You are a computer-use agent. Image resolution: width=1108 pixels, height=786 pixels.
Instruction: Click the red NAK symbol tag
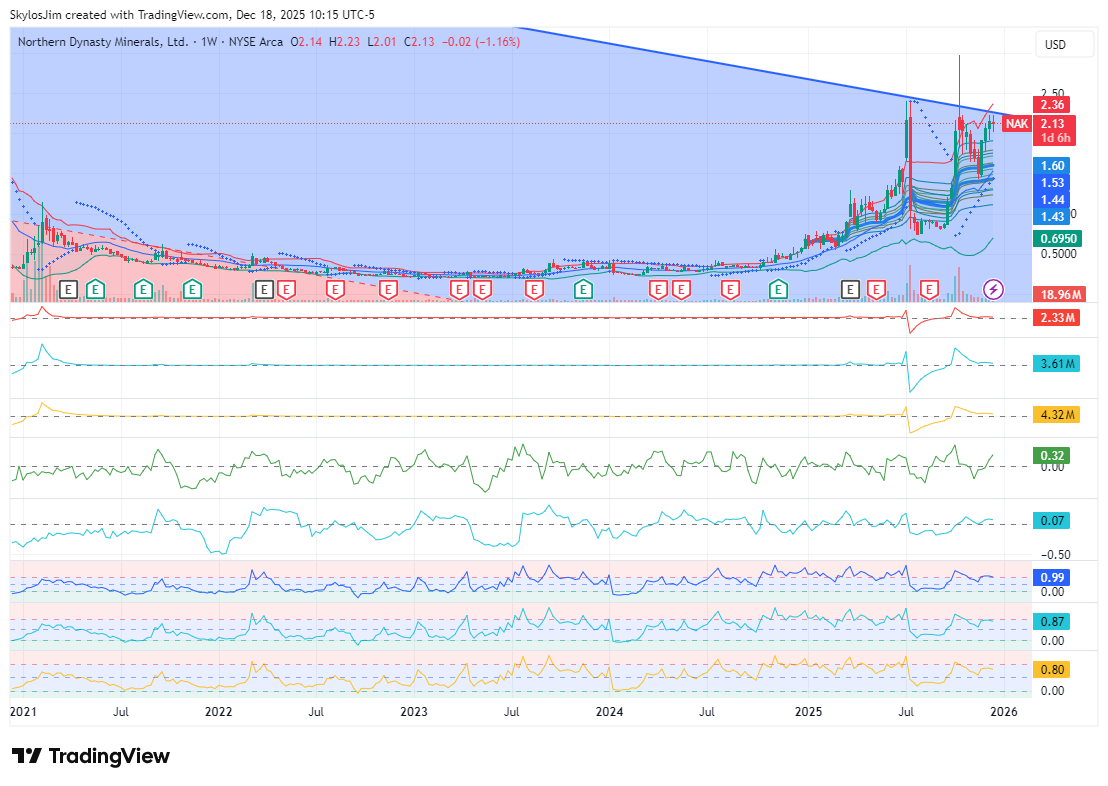(x=1017, y=124)
